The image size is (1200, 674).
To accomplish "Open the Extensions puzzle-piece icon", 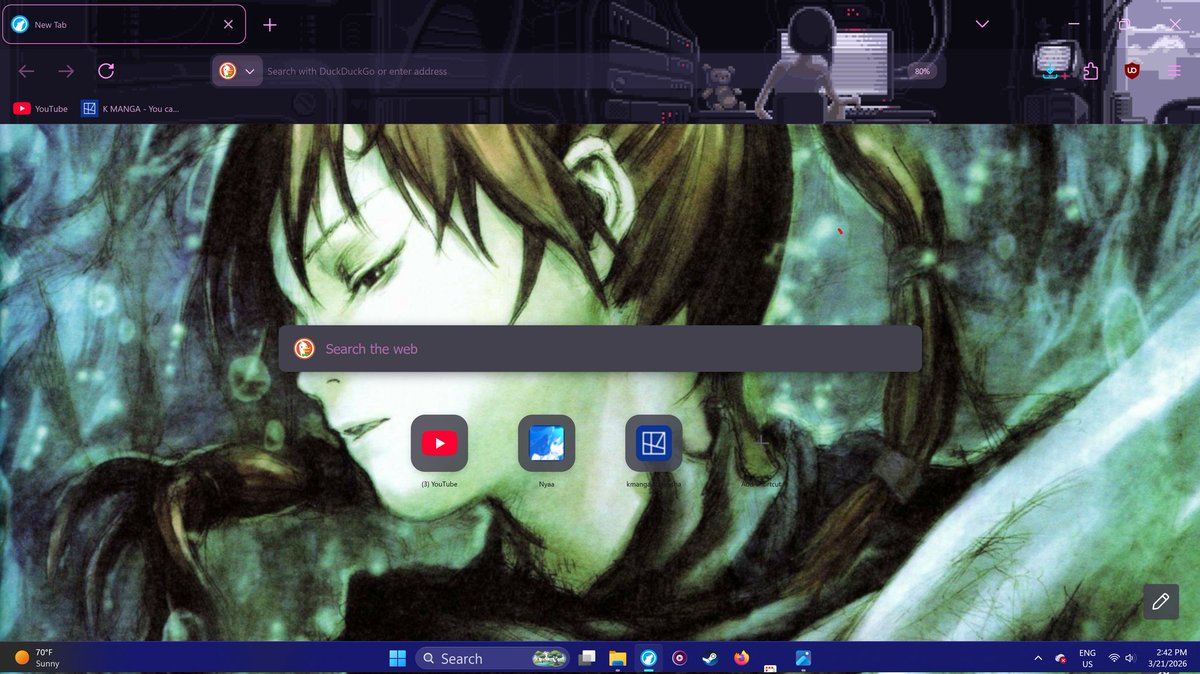I will pos(1090,71).
